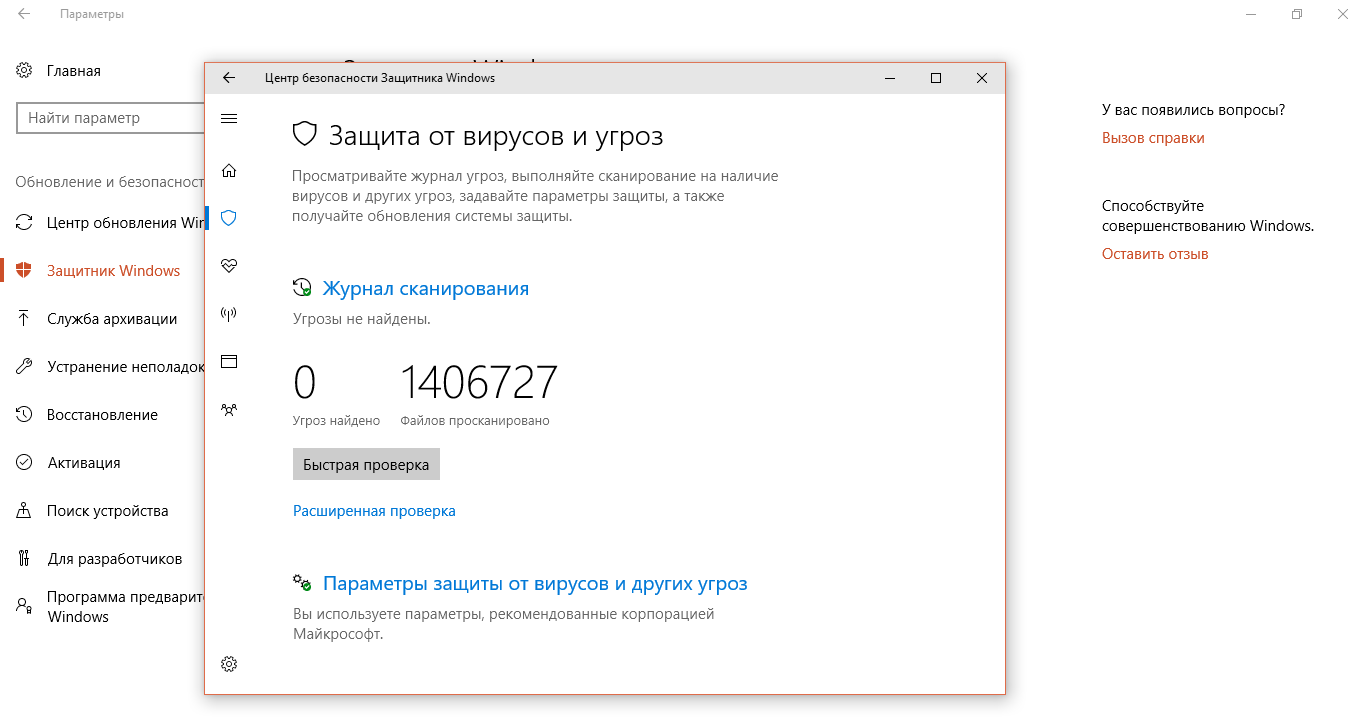Click the Угрозы не найдены status text
This screenshot has width=1366, height=720.
pos(361,320)
